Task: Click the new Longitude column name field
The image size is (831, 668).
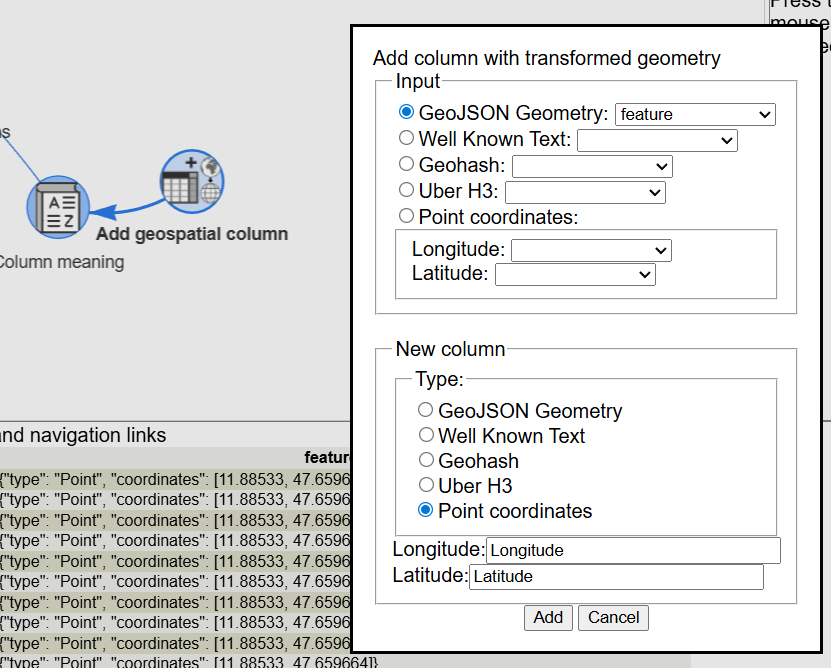Action: pos(632,550)
